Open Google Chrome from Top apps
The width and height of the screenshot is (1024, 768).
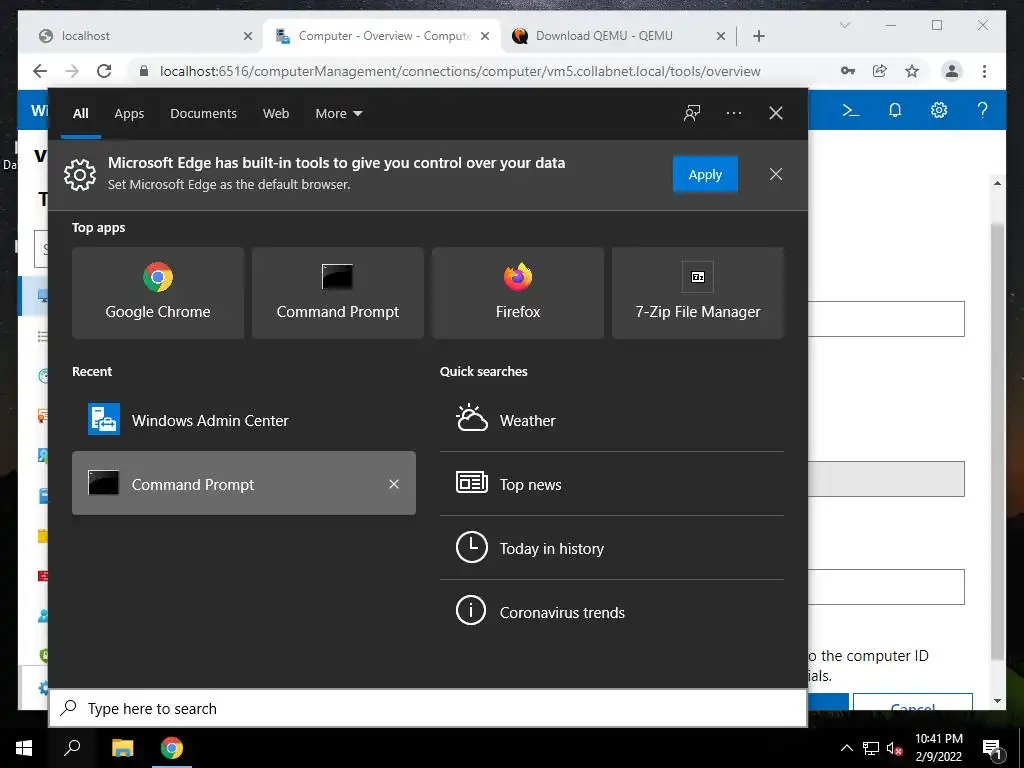point(158,293)
